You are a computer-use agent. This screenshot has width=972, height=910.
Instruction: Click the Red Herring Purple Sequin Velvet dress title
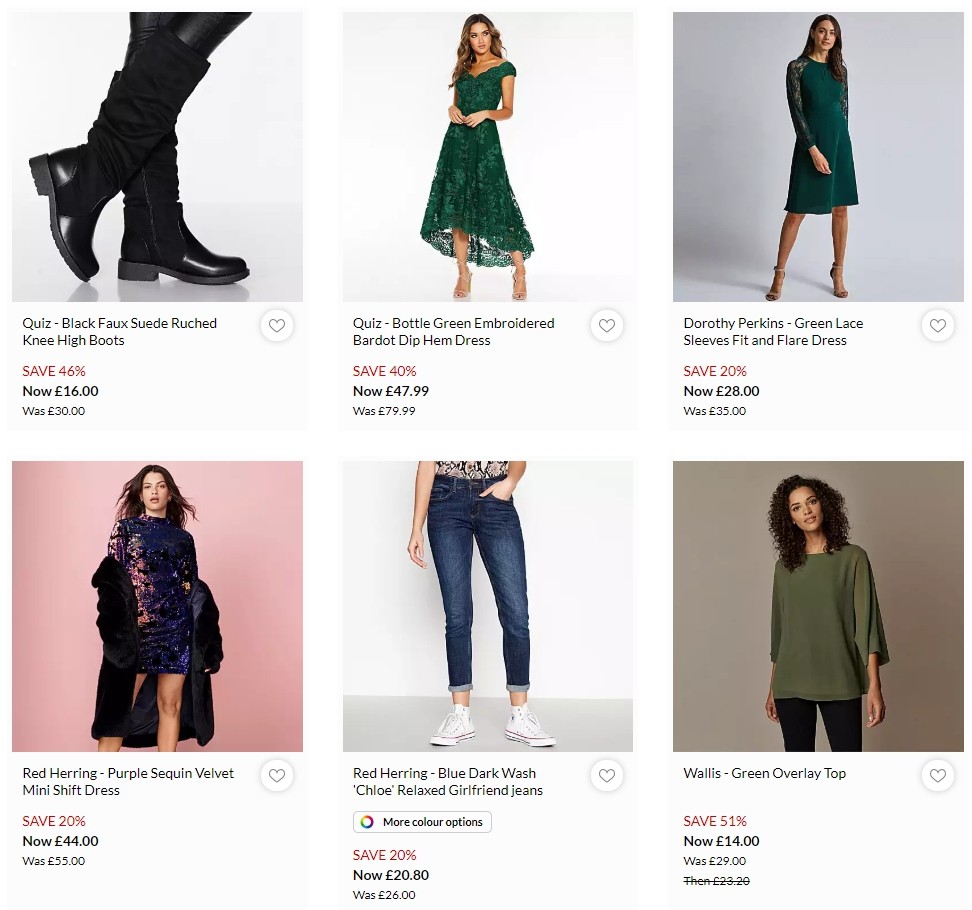tap(128, 782)
